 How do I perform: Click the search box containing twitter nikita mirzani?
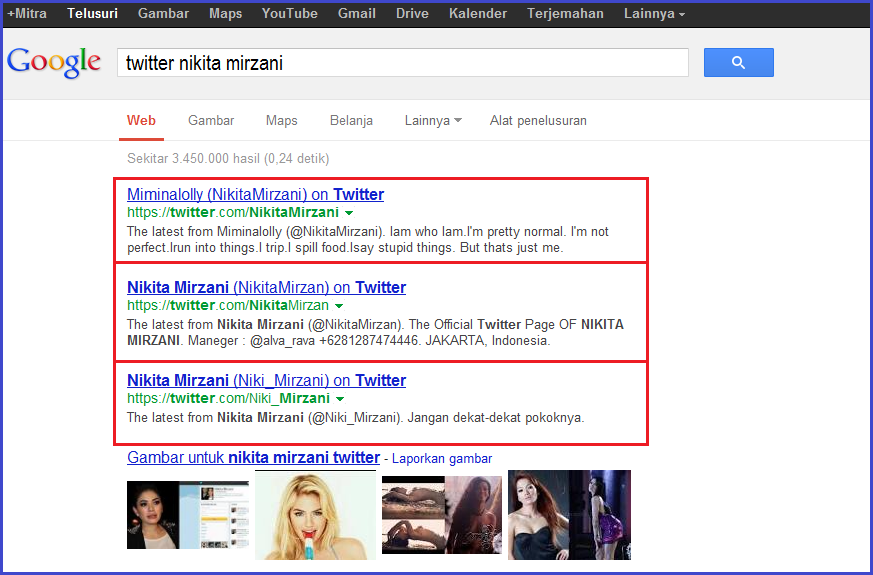403,62
